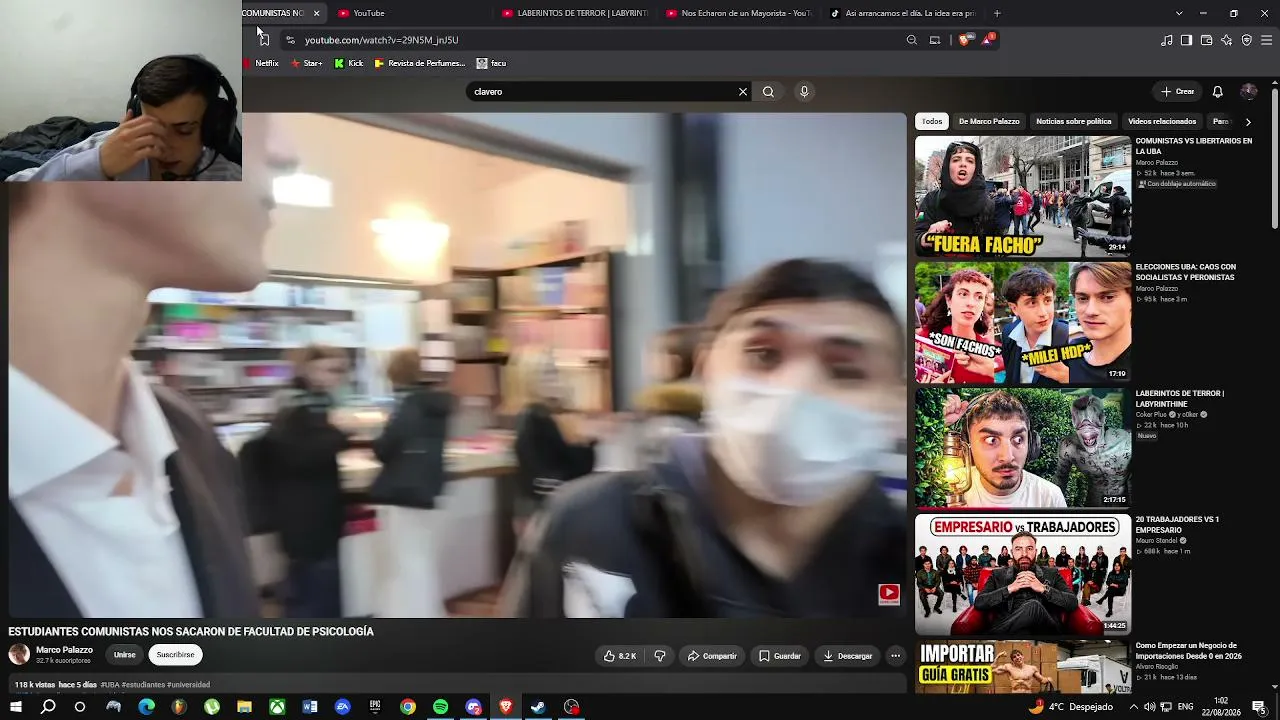This screenshot has height=720, width=1280.
Task: Open Elecciones UBA video thumbnail
Action: click(x=1023, y=323)
